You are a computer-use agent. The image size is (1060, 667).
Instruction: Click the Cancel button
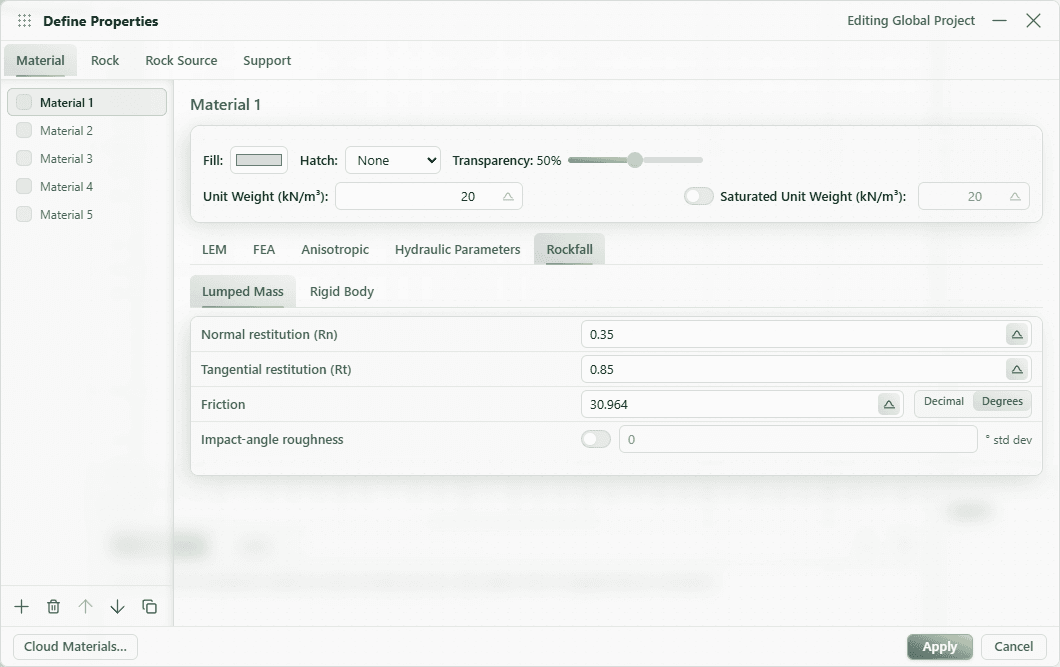click(x=1013, y=647)
